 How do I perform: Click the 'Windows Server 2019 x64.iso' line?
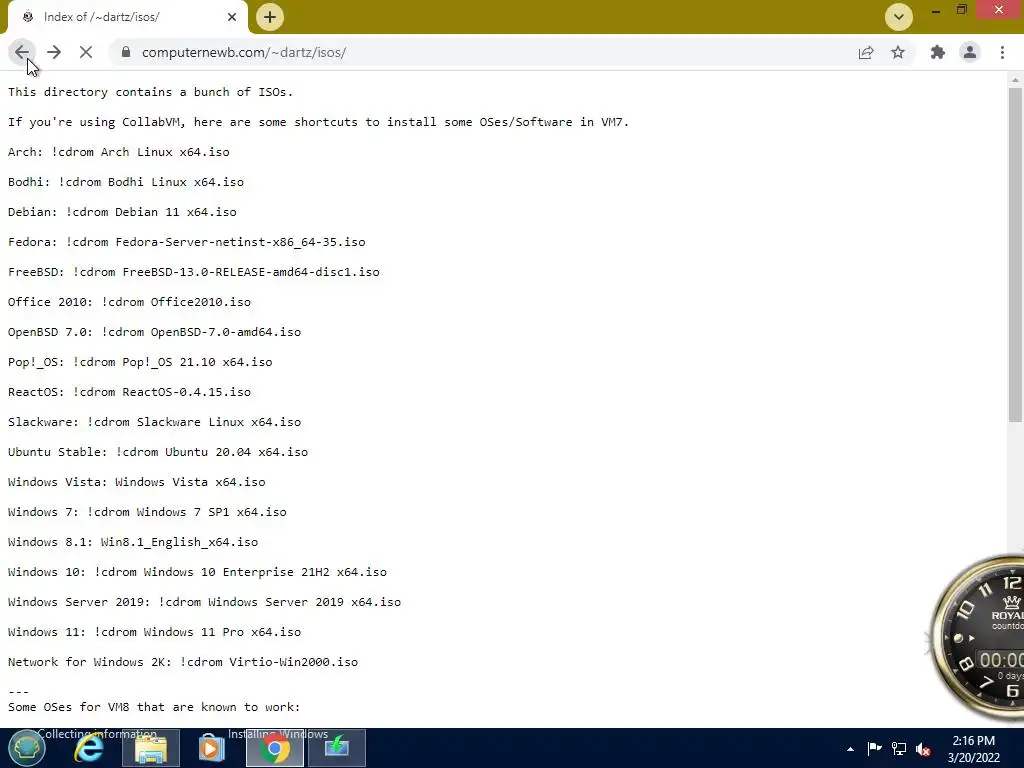204,603
